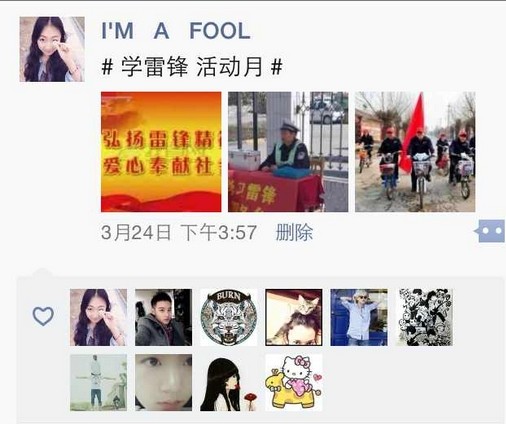Screen dimensions: 506x424
Task: Open the avatar of person standing outdoors
Action: [98, 382]
